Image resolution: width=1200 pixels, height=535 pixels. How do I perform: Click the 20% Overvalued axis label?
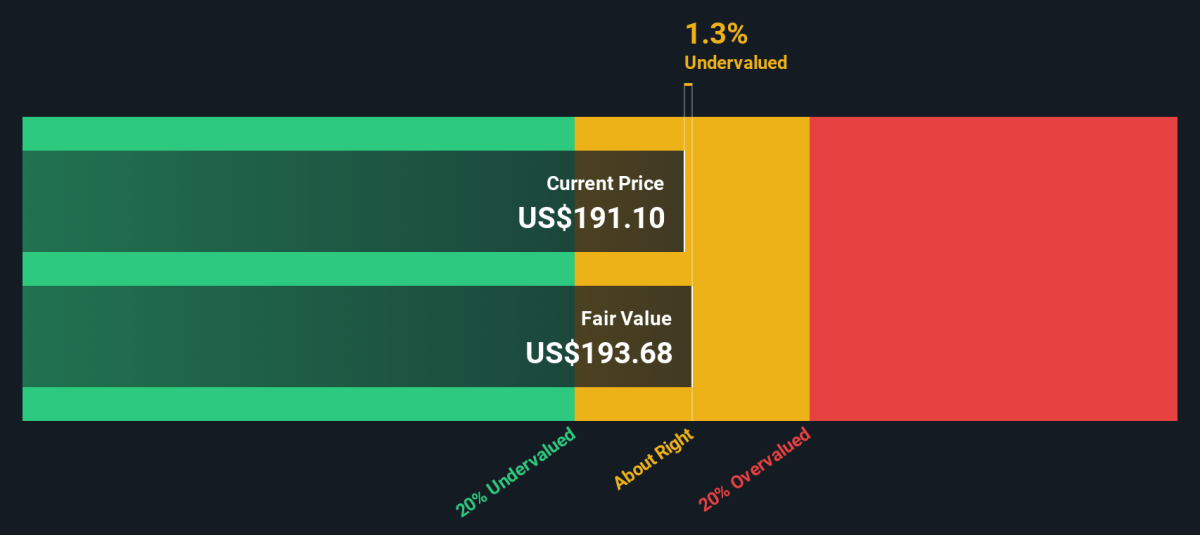point(755,470)
